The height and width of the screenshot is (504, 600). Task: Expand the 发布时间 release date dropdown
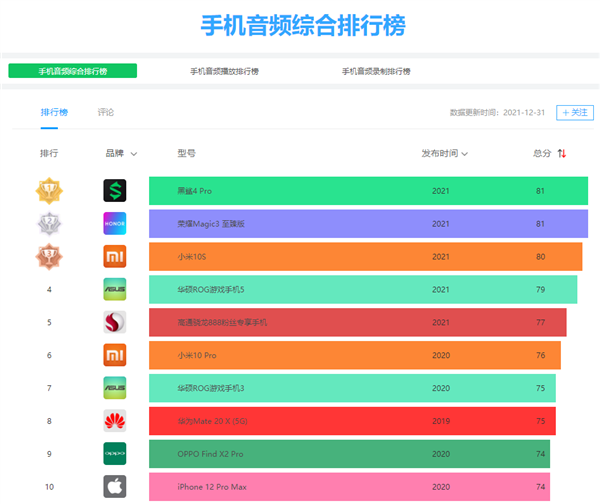pos(465,154)
